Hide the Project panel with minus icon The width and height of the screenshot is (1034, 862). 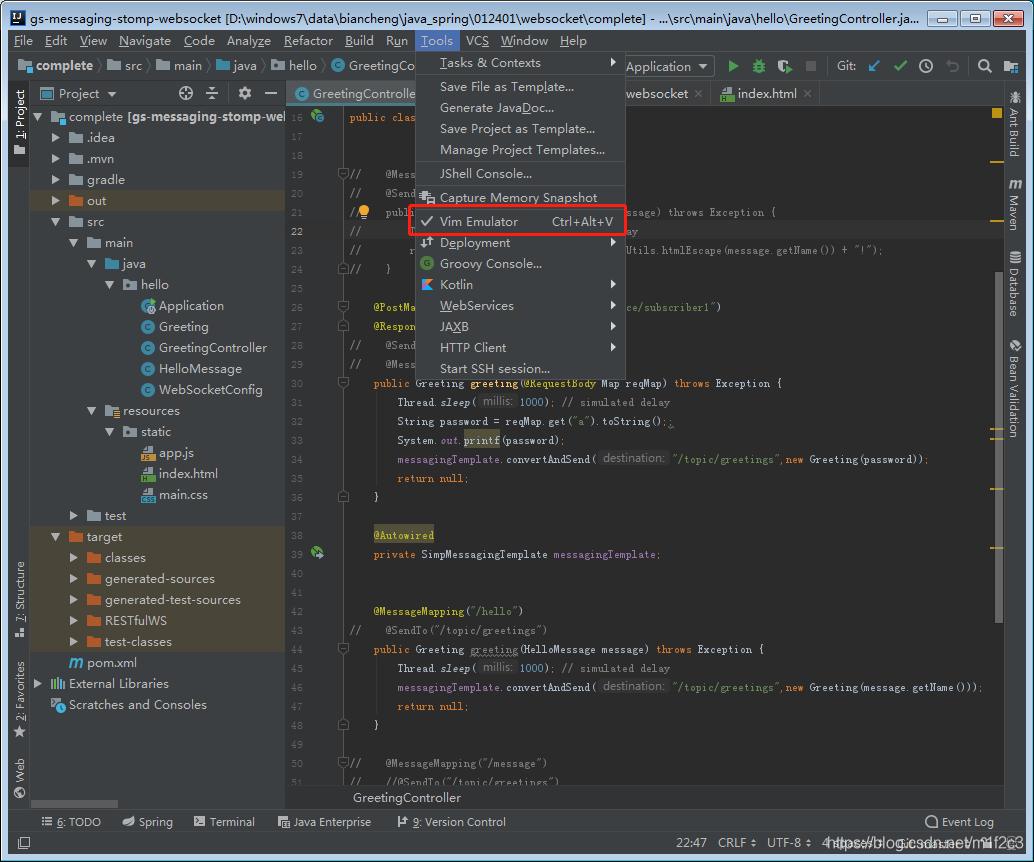point(270,94)
